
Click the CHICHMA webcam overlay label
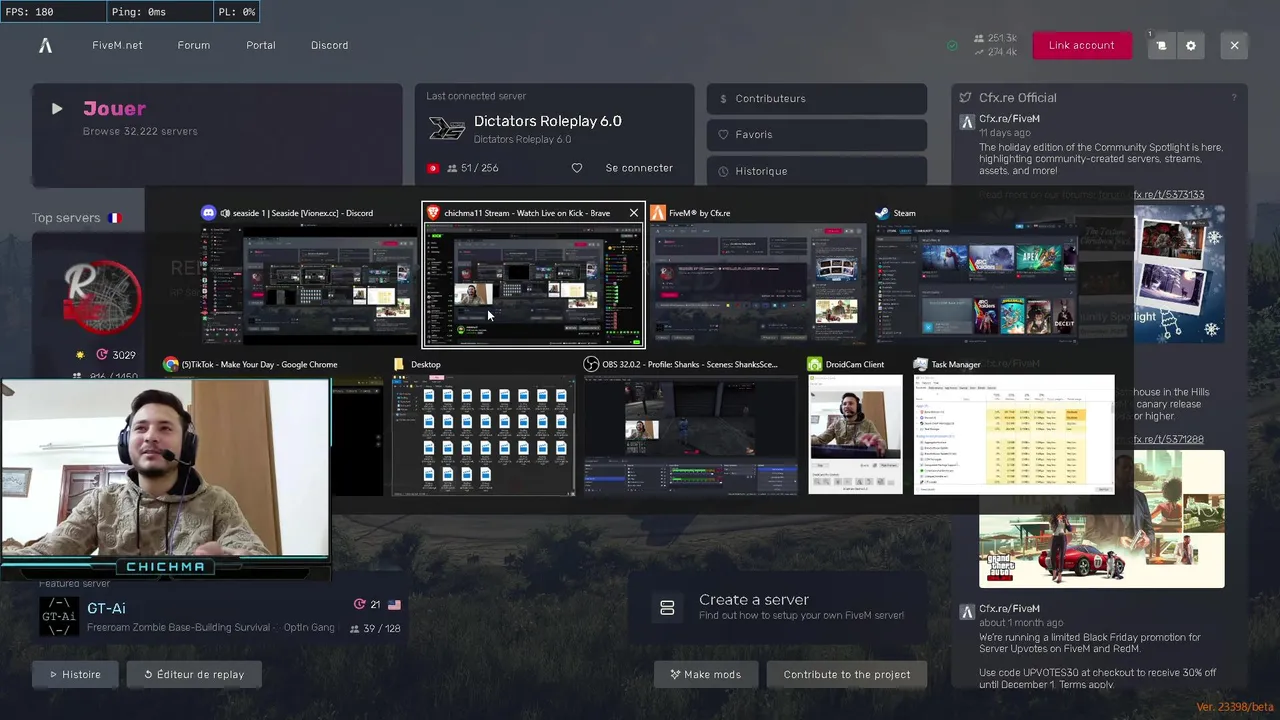point(165,567)
